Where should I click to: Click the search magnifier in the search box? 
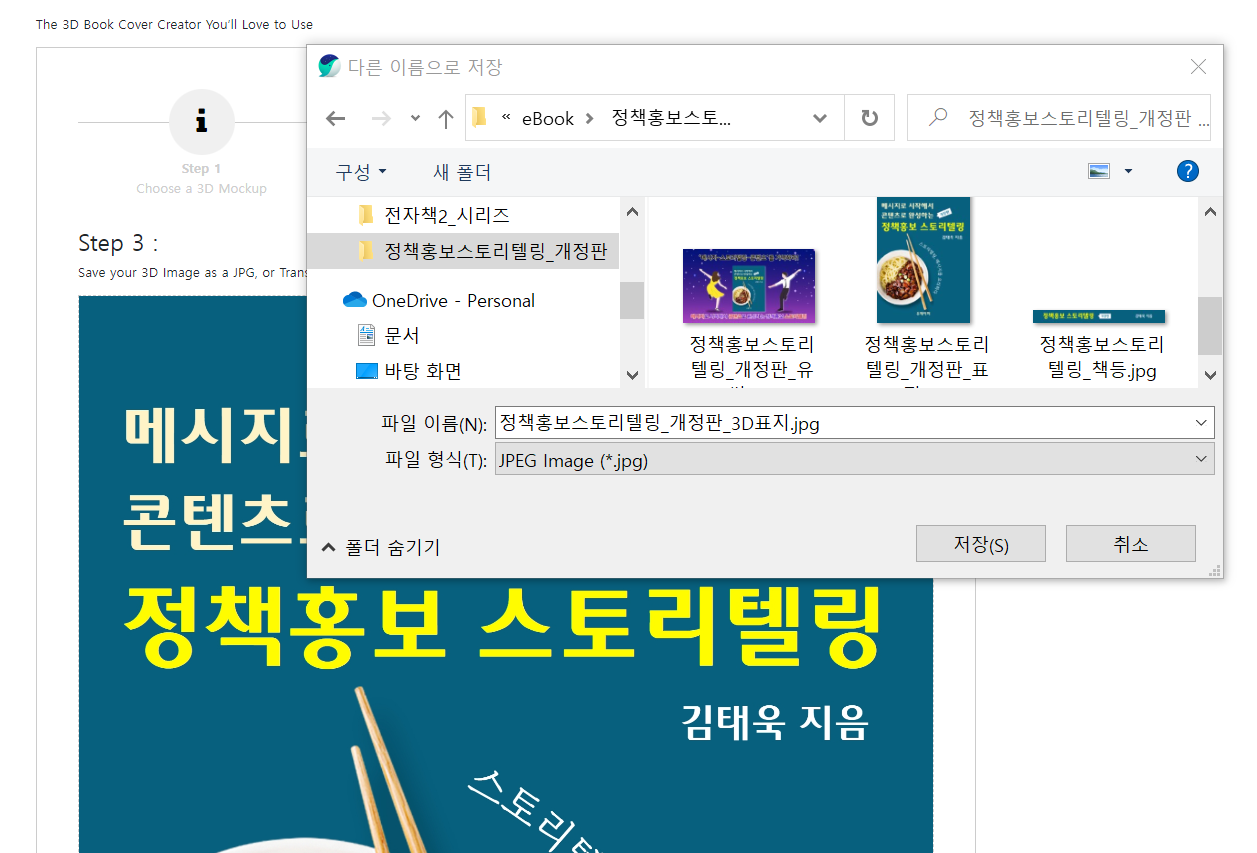(935, 117)
